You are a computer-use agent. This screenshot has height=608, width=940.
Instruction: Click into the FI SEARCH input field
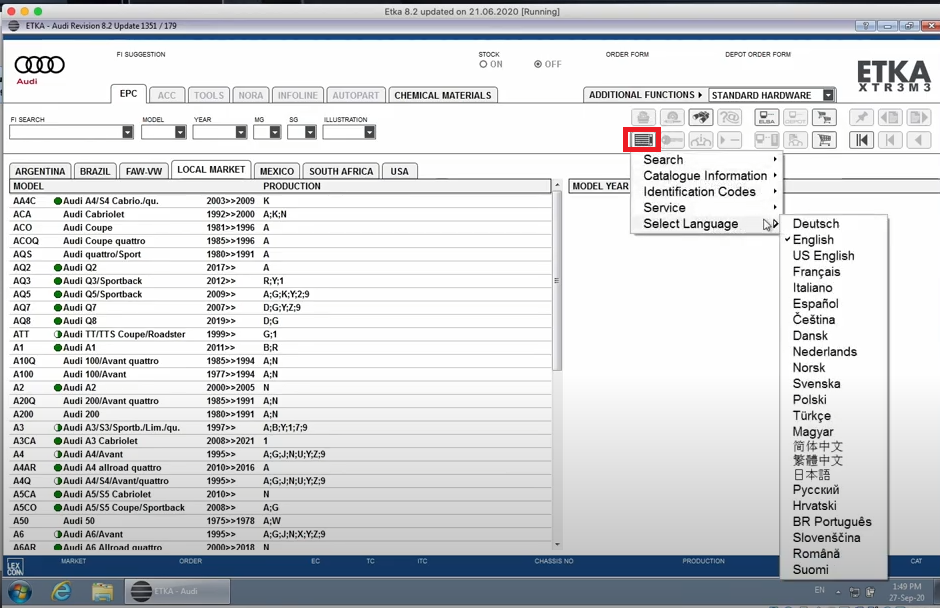tap(65, 132)
